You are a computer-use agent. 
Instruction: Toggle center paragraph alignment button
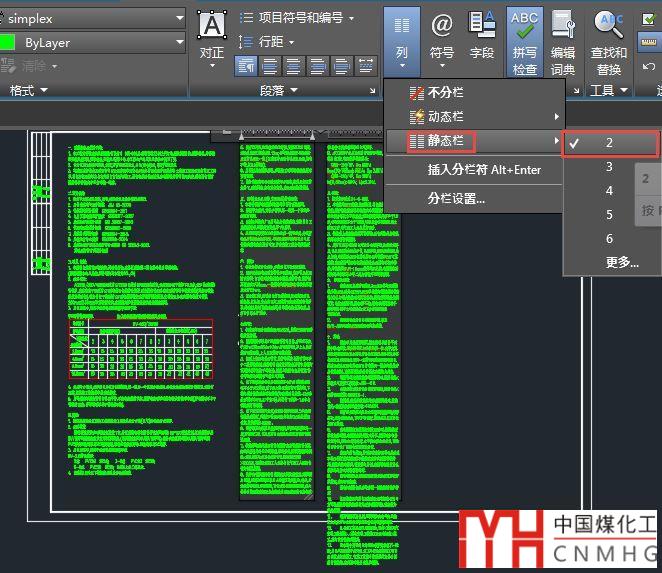pos(269,66)
